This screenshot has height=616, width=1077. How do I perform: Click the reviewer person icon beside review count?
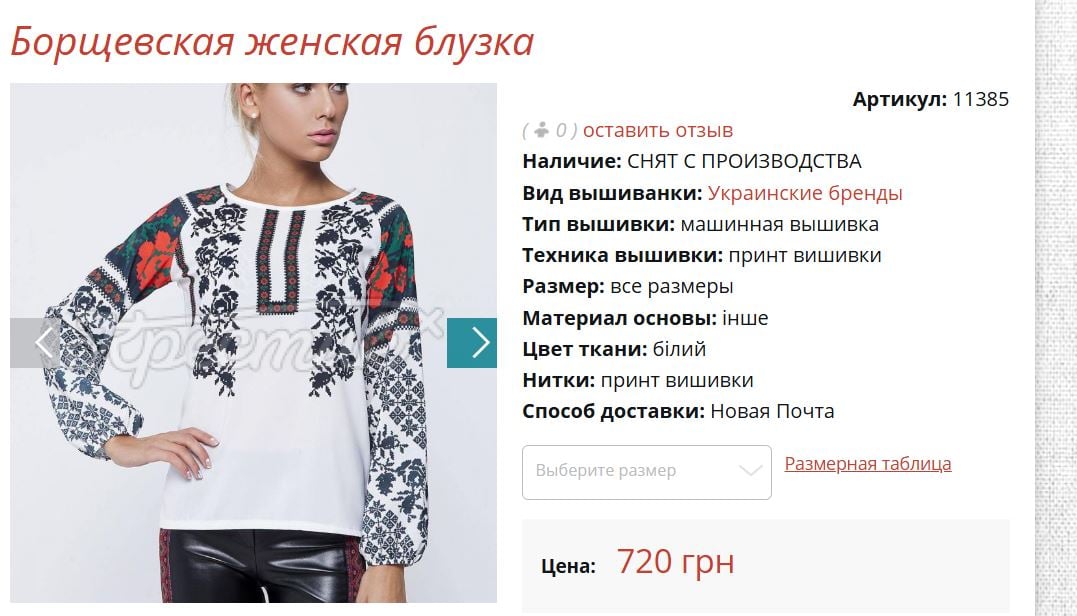pyautogui.click(x=542, y=129)
